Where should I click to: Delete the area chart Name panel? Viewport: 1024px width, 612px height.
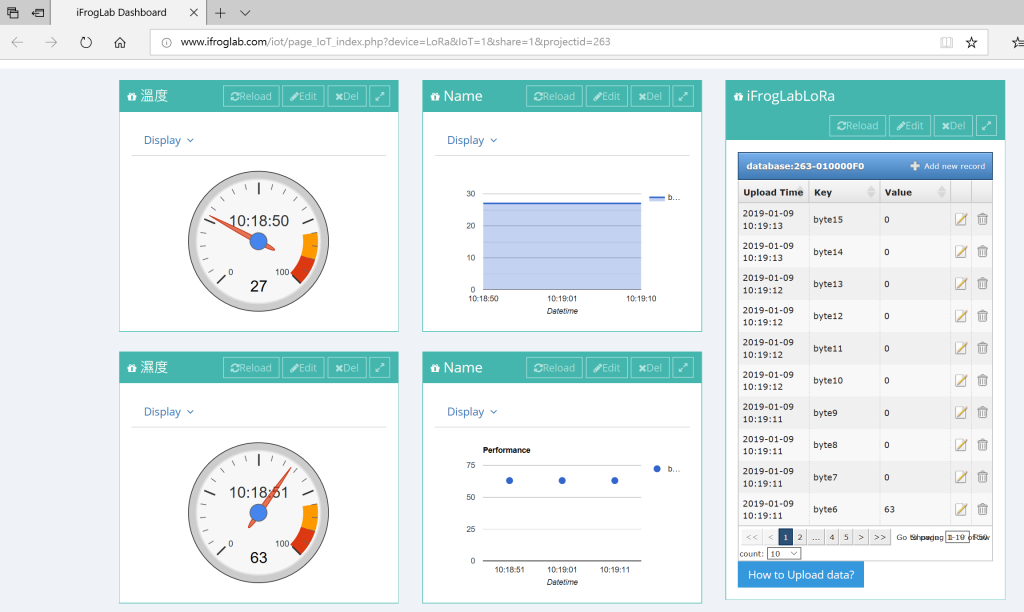pos(650,96)
